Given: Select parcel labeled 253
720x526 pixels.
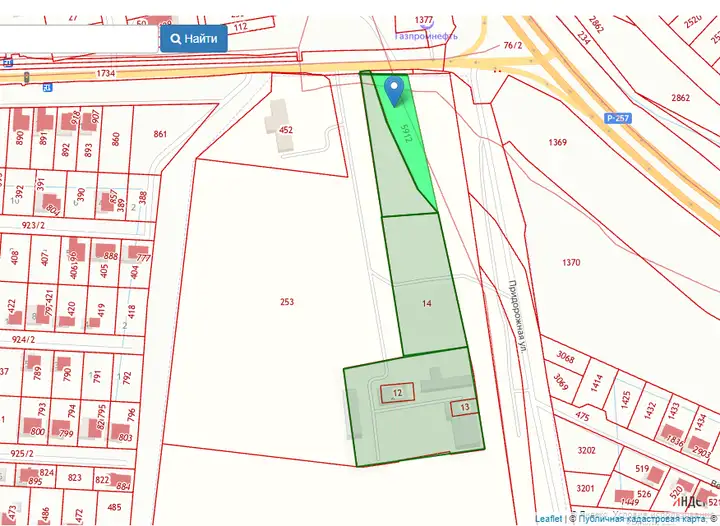Looking at the screenshot, I should 287,301.
